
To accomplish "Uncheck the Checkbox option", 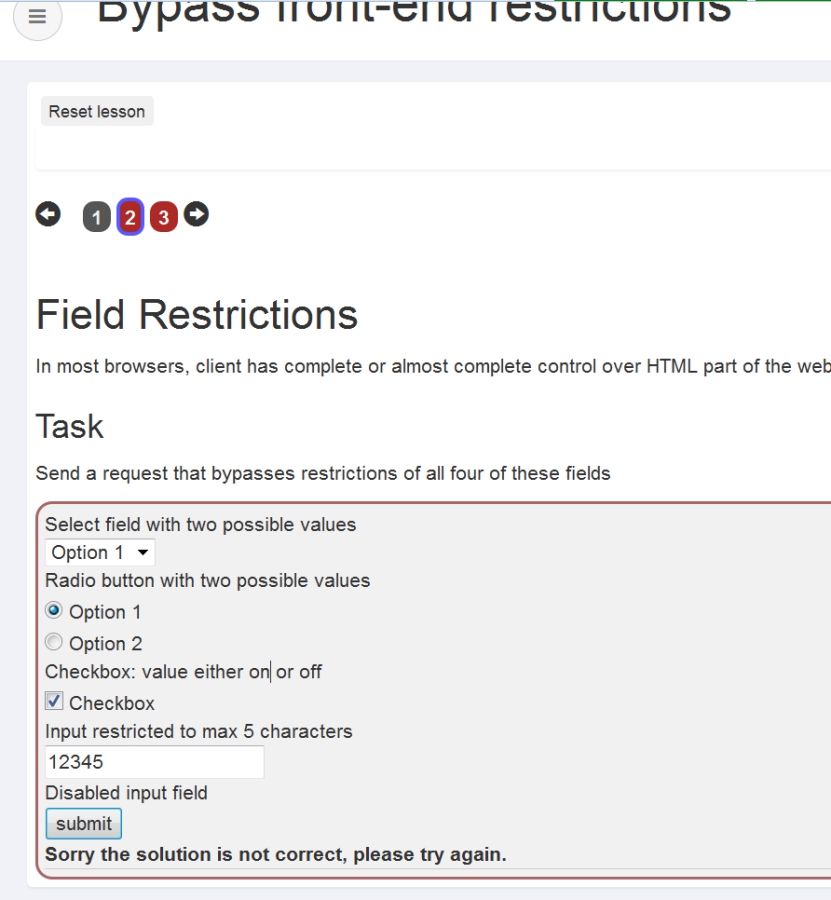I will (x=54, y=702).
